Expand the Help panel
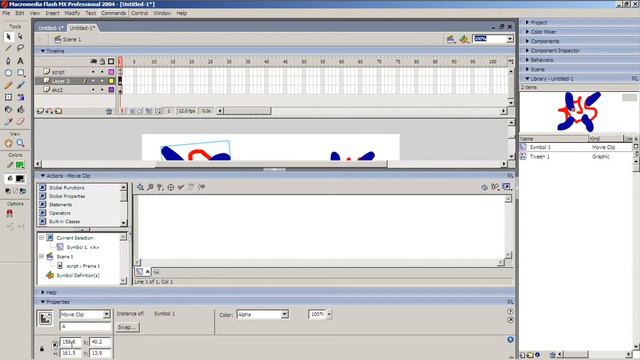Screen dimensions: 640x360 click(42, 292)
